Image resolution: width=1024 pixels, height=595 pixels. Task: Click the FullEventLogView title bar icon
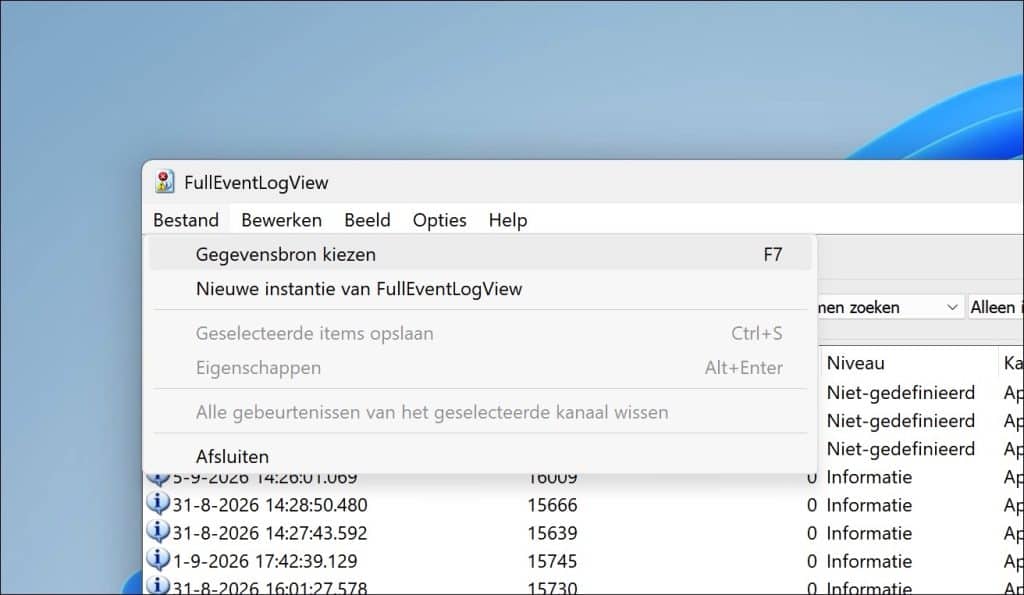(x=164, y=182)
